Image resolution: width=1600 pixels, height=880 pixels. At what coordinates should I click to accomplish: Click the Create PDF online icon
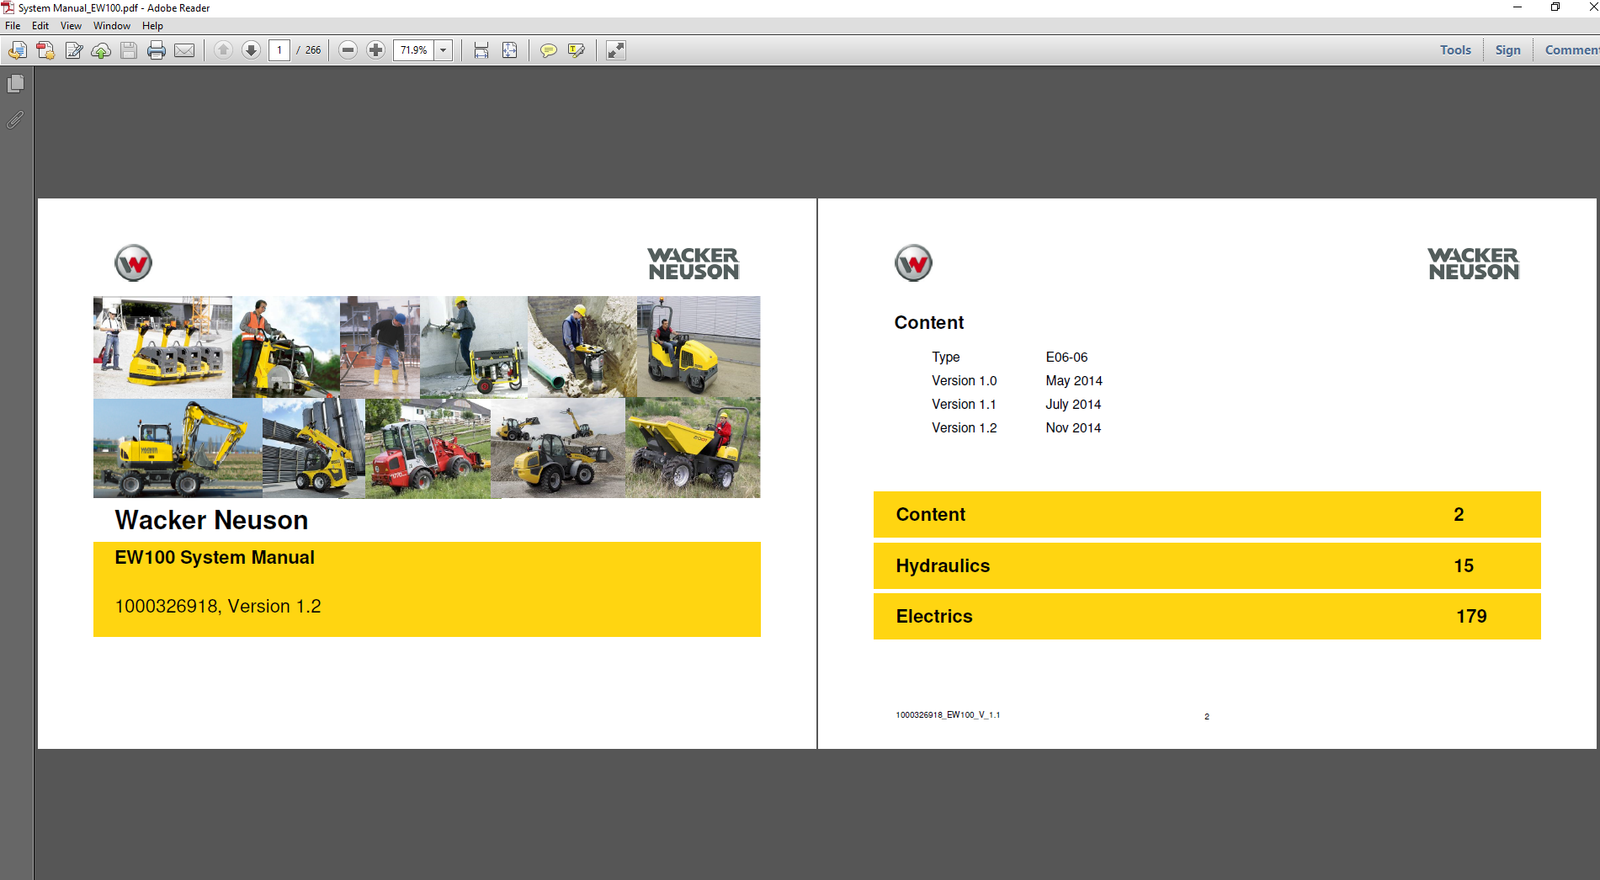(45, 50)
